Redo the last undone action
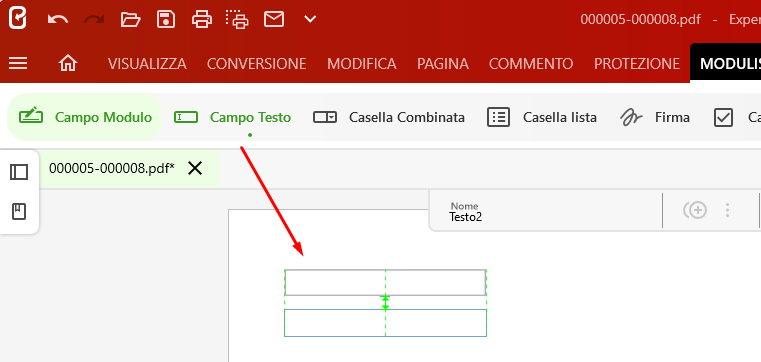Screen dimensions: 761x362 (x=94, y=19)
